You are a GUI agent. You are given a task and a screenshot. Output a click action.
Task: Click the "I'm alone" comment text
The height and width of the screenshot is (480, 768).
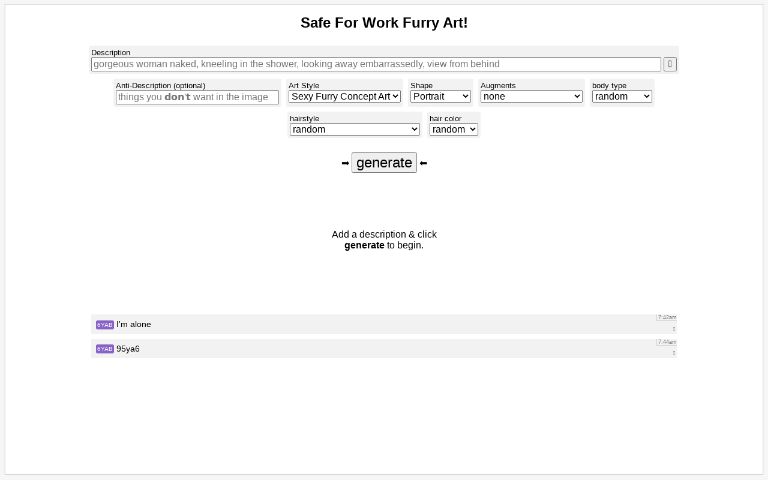[x=134, y=325]
